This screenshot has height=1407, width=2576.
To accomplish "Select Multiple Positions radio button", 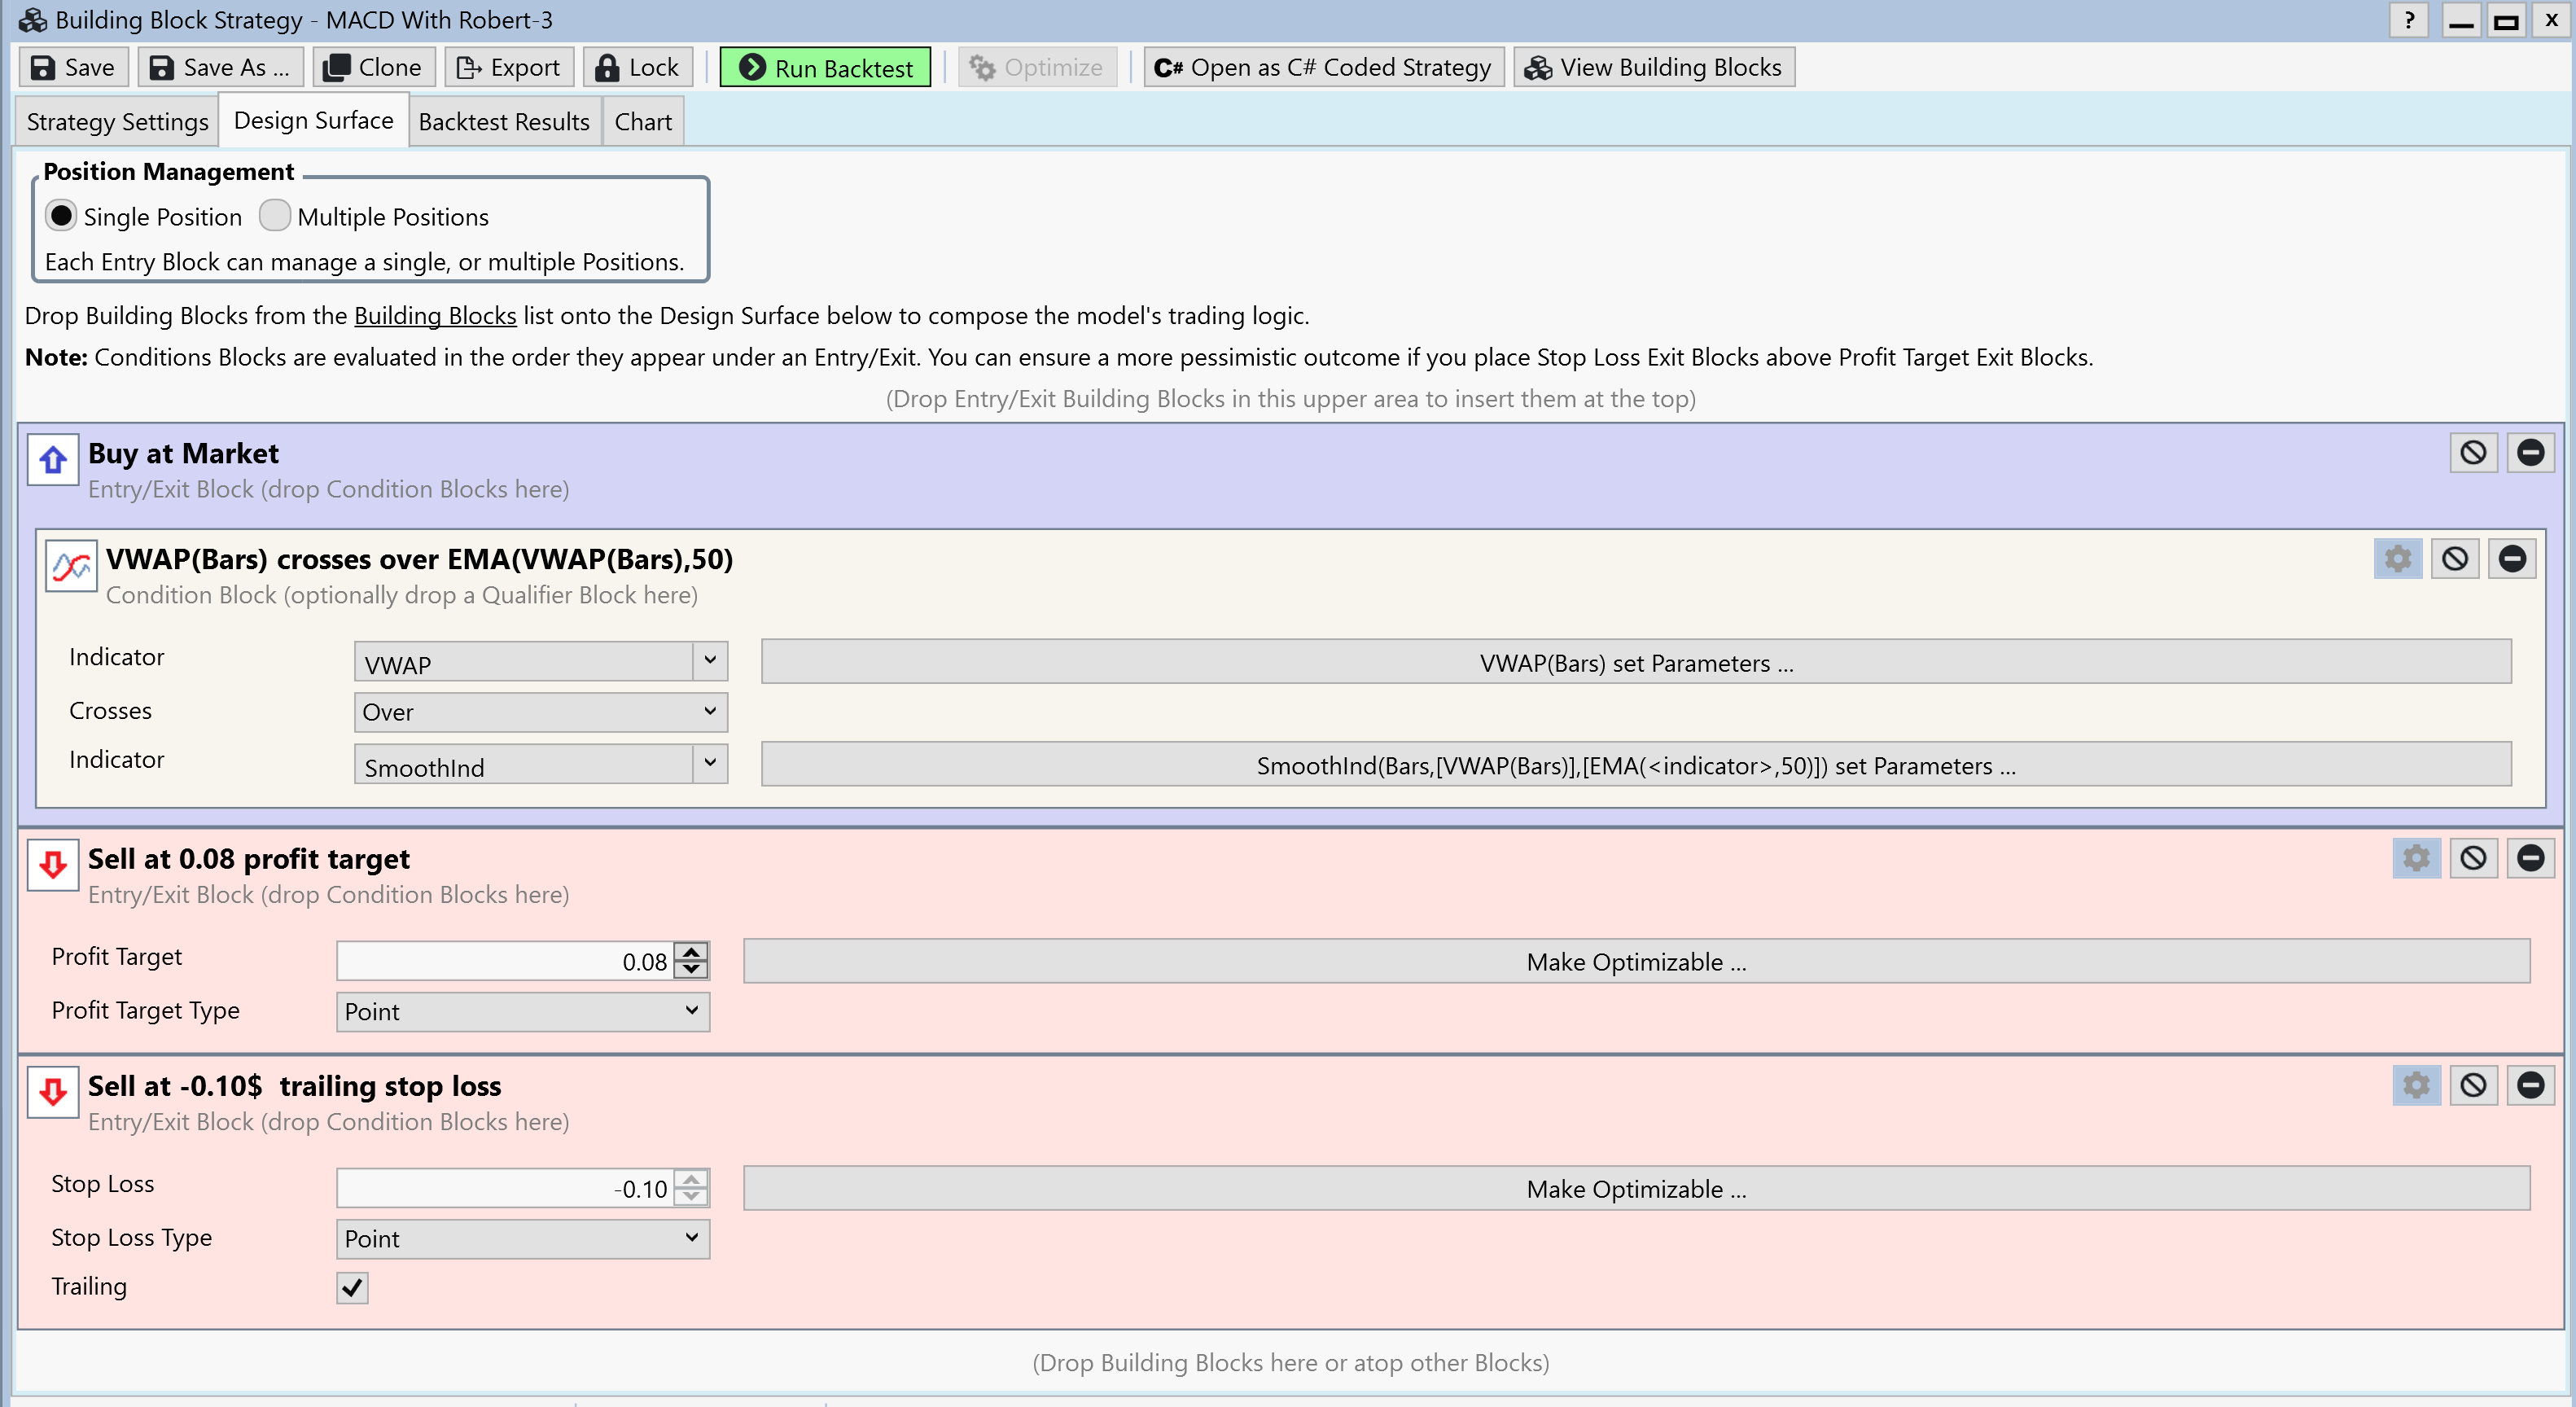I will coord(274,216).
